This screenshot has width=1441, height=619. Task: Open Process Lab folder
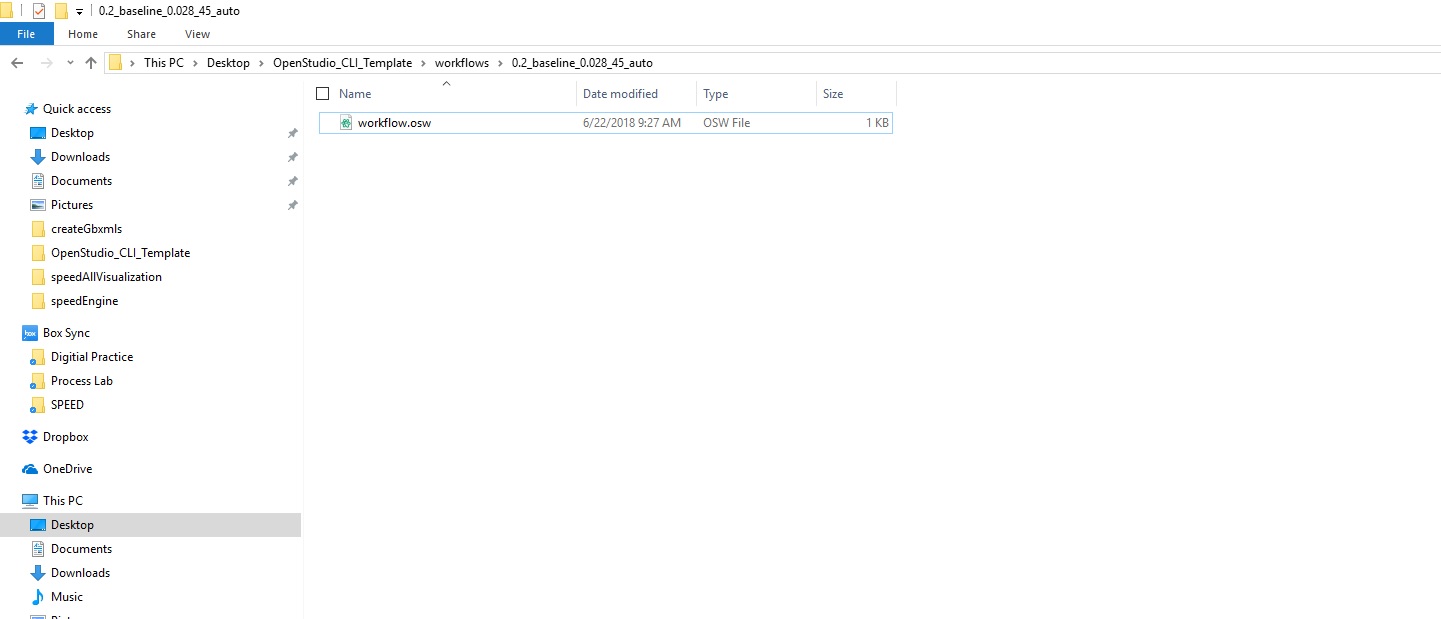point(82,381)
